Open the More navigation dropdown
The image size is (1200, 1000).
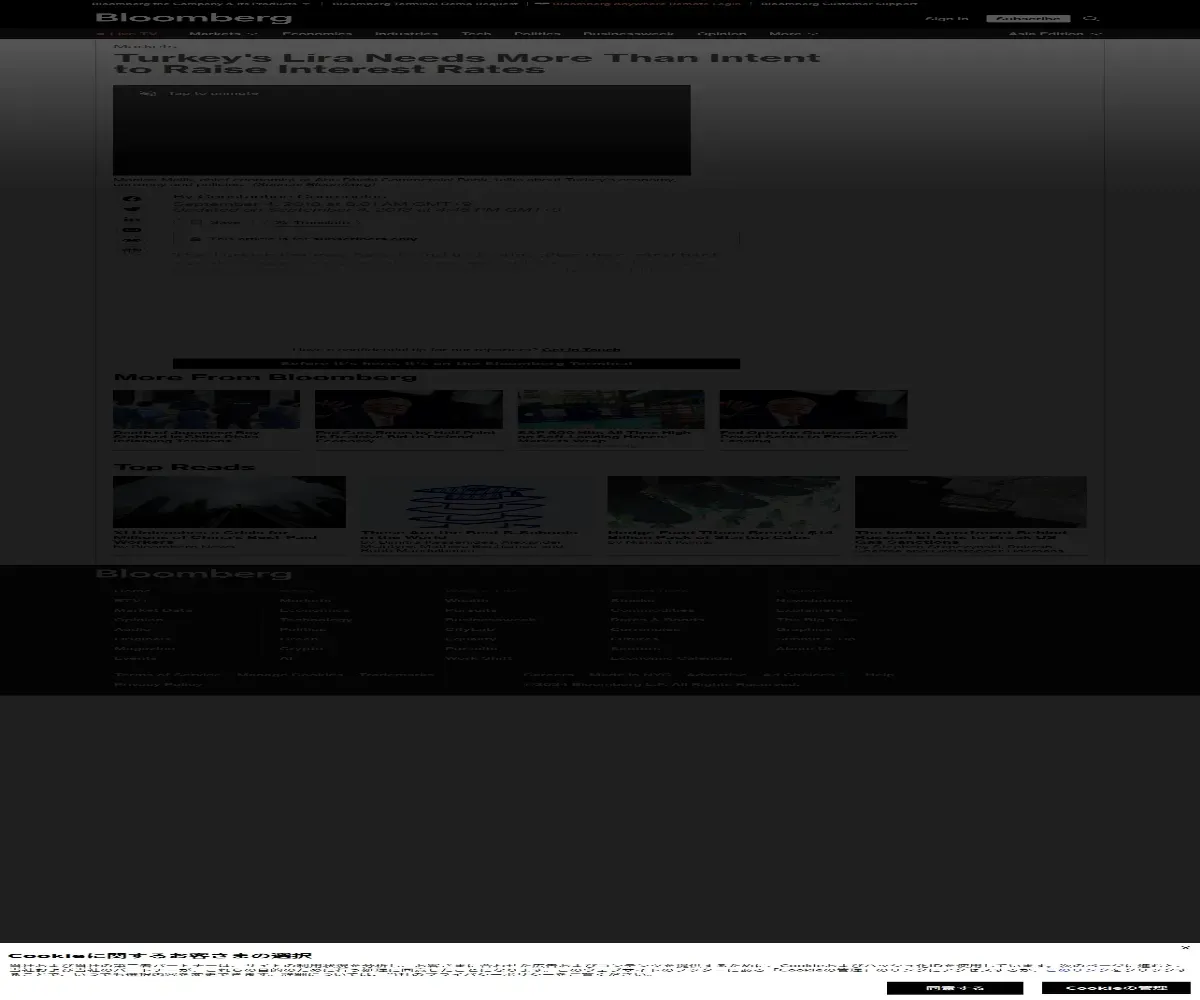[793, 34]
